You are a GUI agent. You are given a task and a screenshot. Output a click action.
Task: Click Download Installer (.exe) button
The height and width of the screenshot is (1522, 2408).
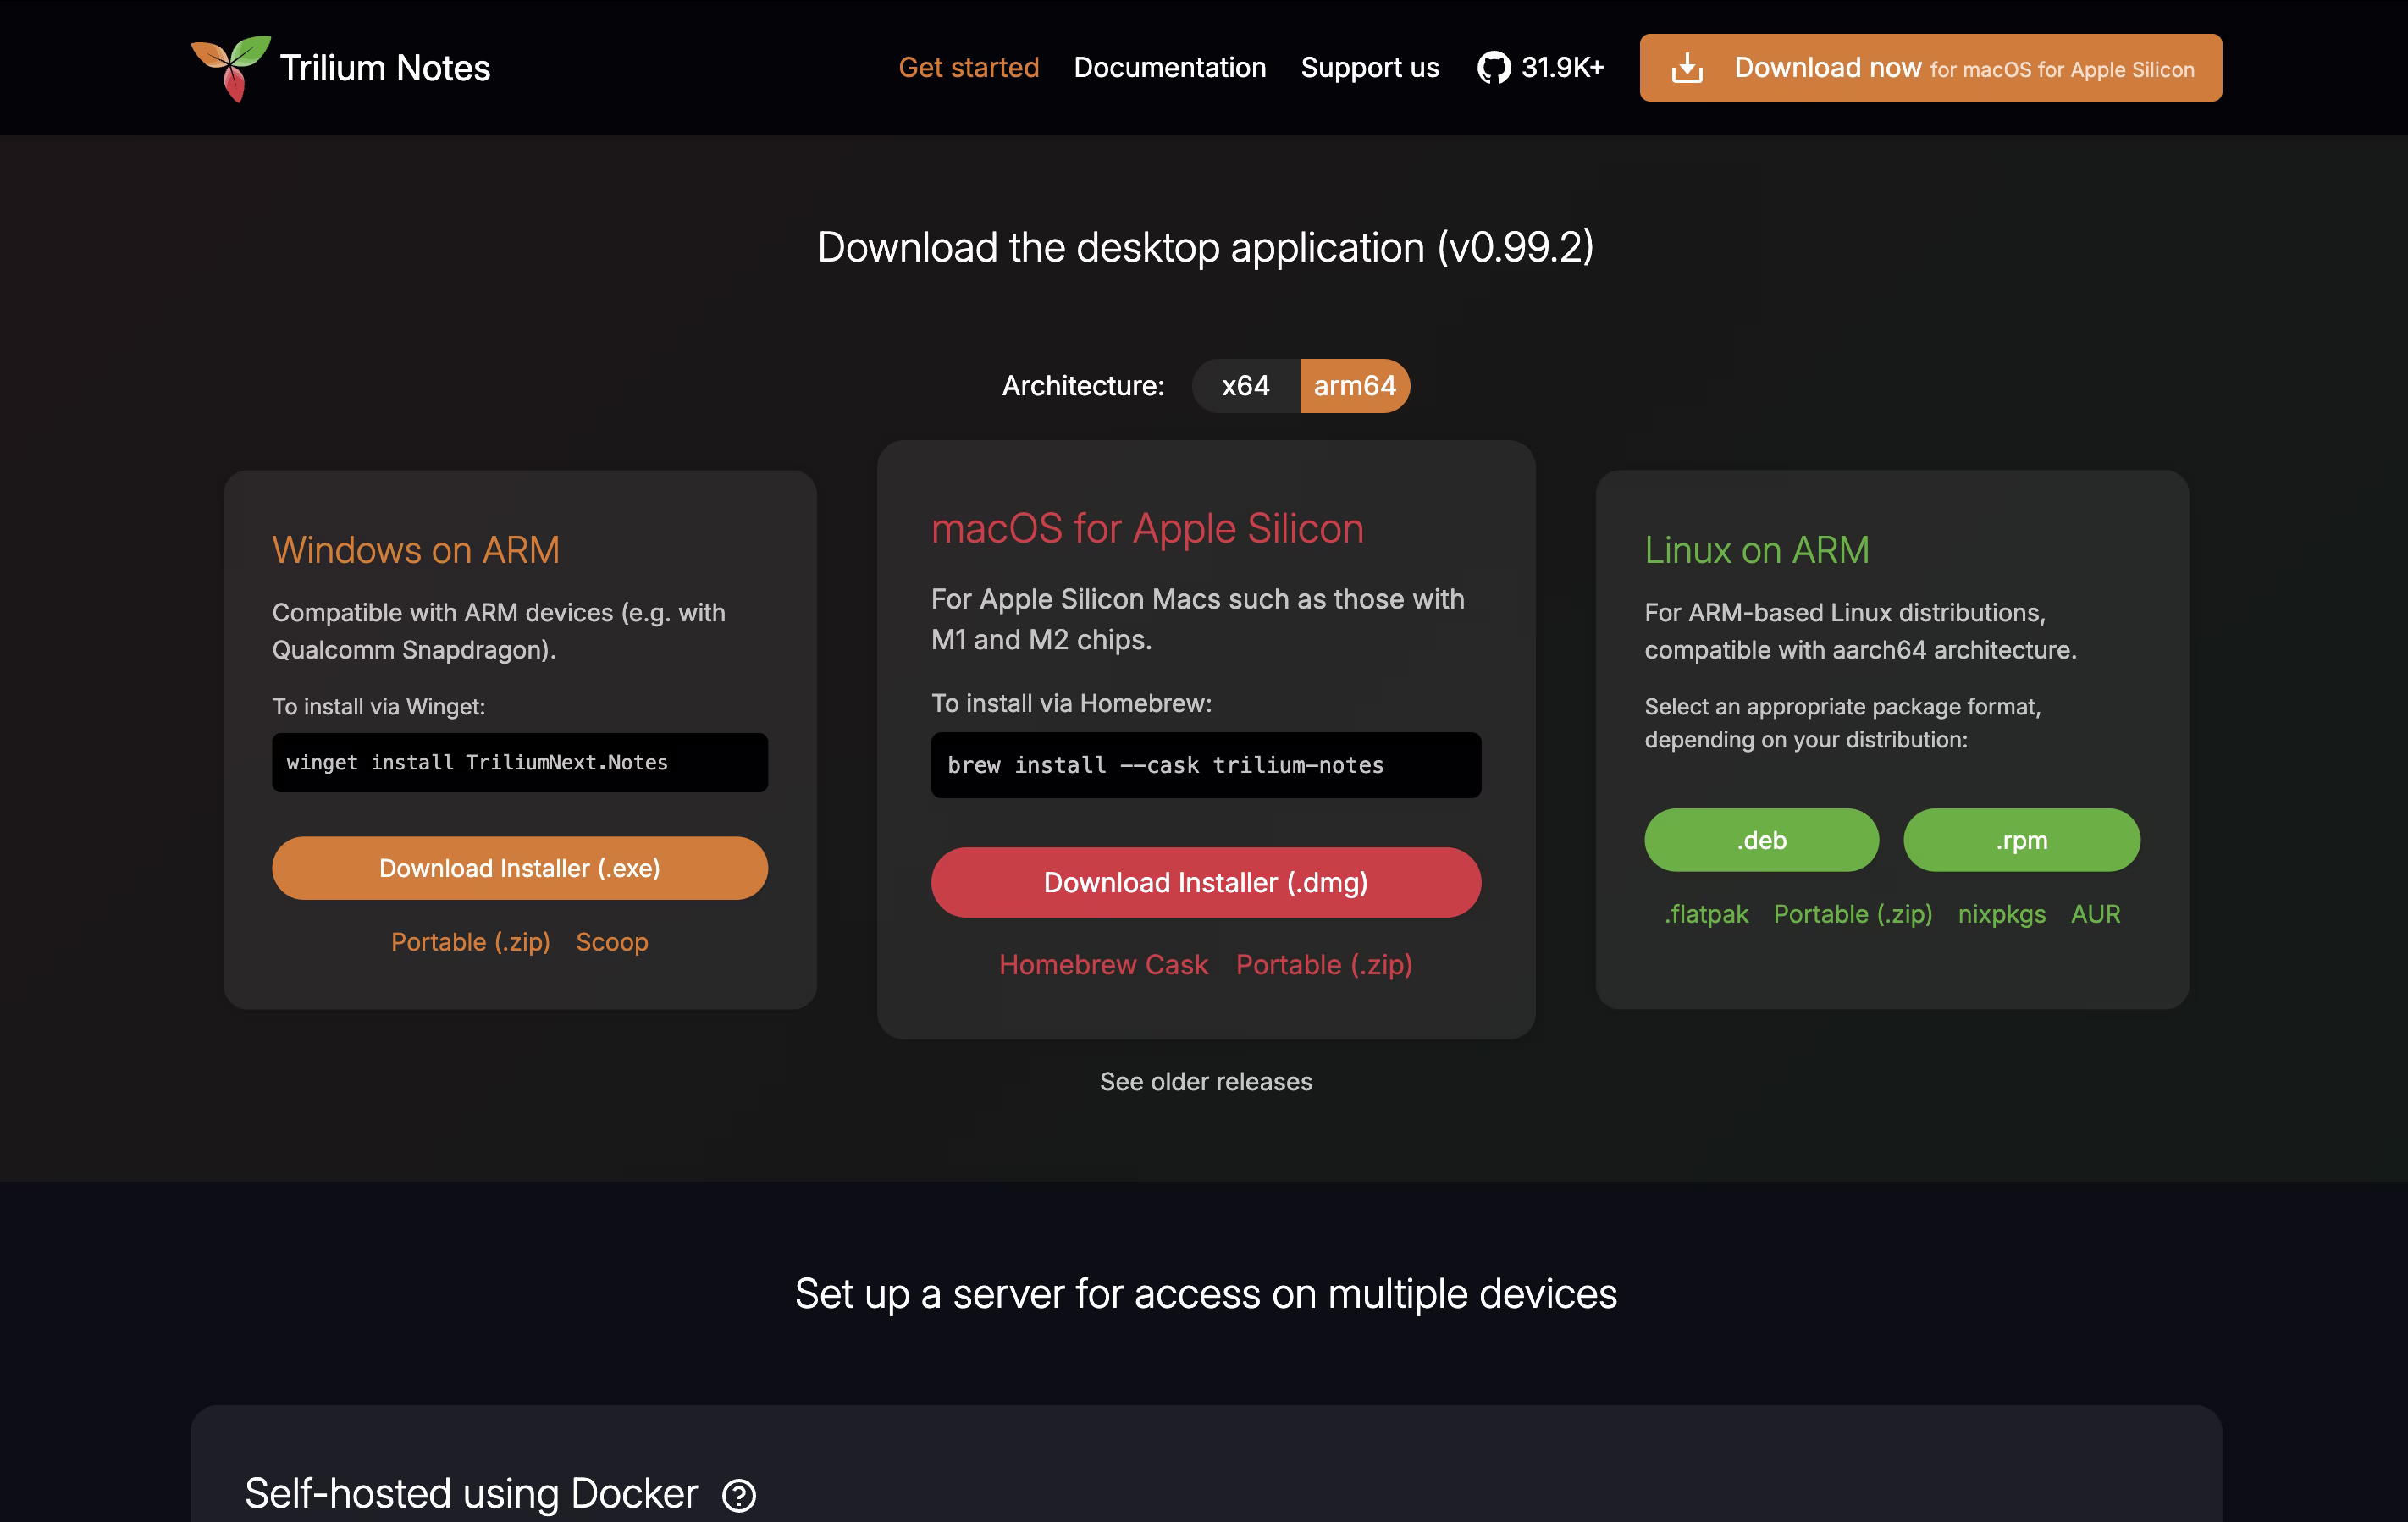[x=519, y=868]
